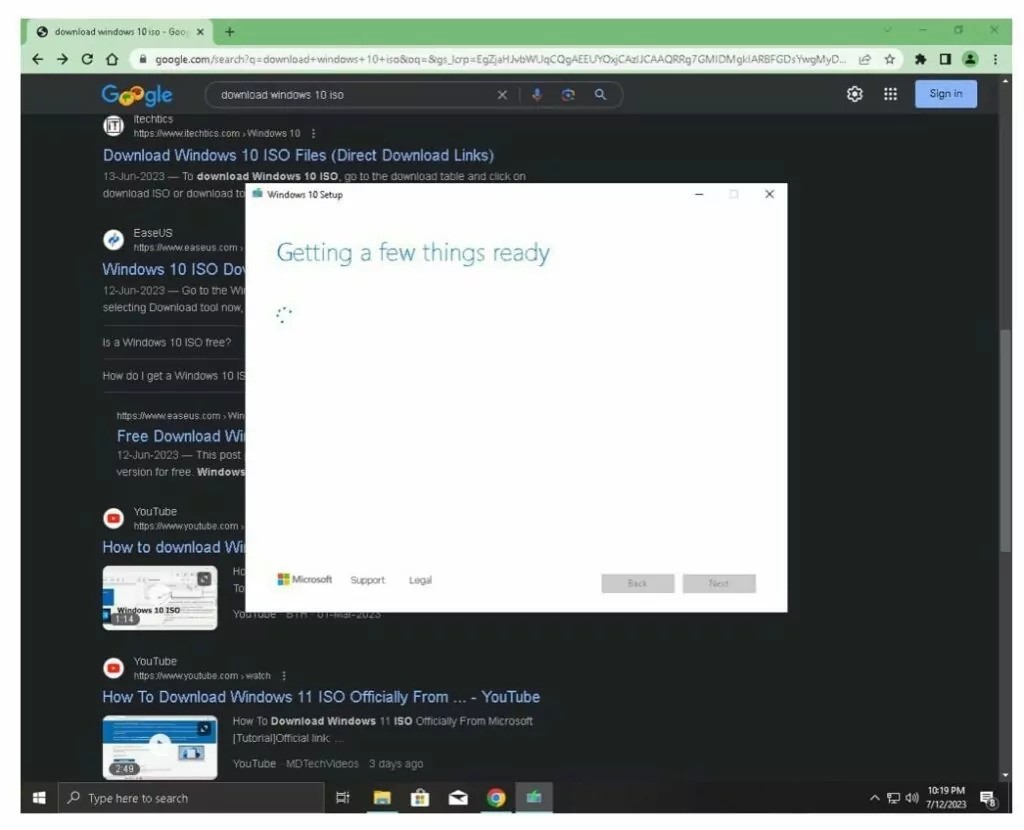This screenshot has width=1024, height=830.
Task: Open volume control tray icon
Action: coord(912,798)
